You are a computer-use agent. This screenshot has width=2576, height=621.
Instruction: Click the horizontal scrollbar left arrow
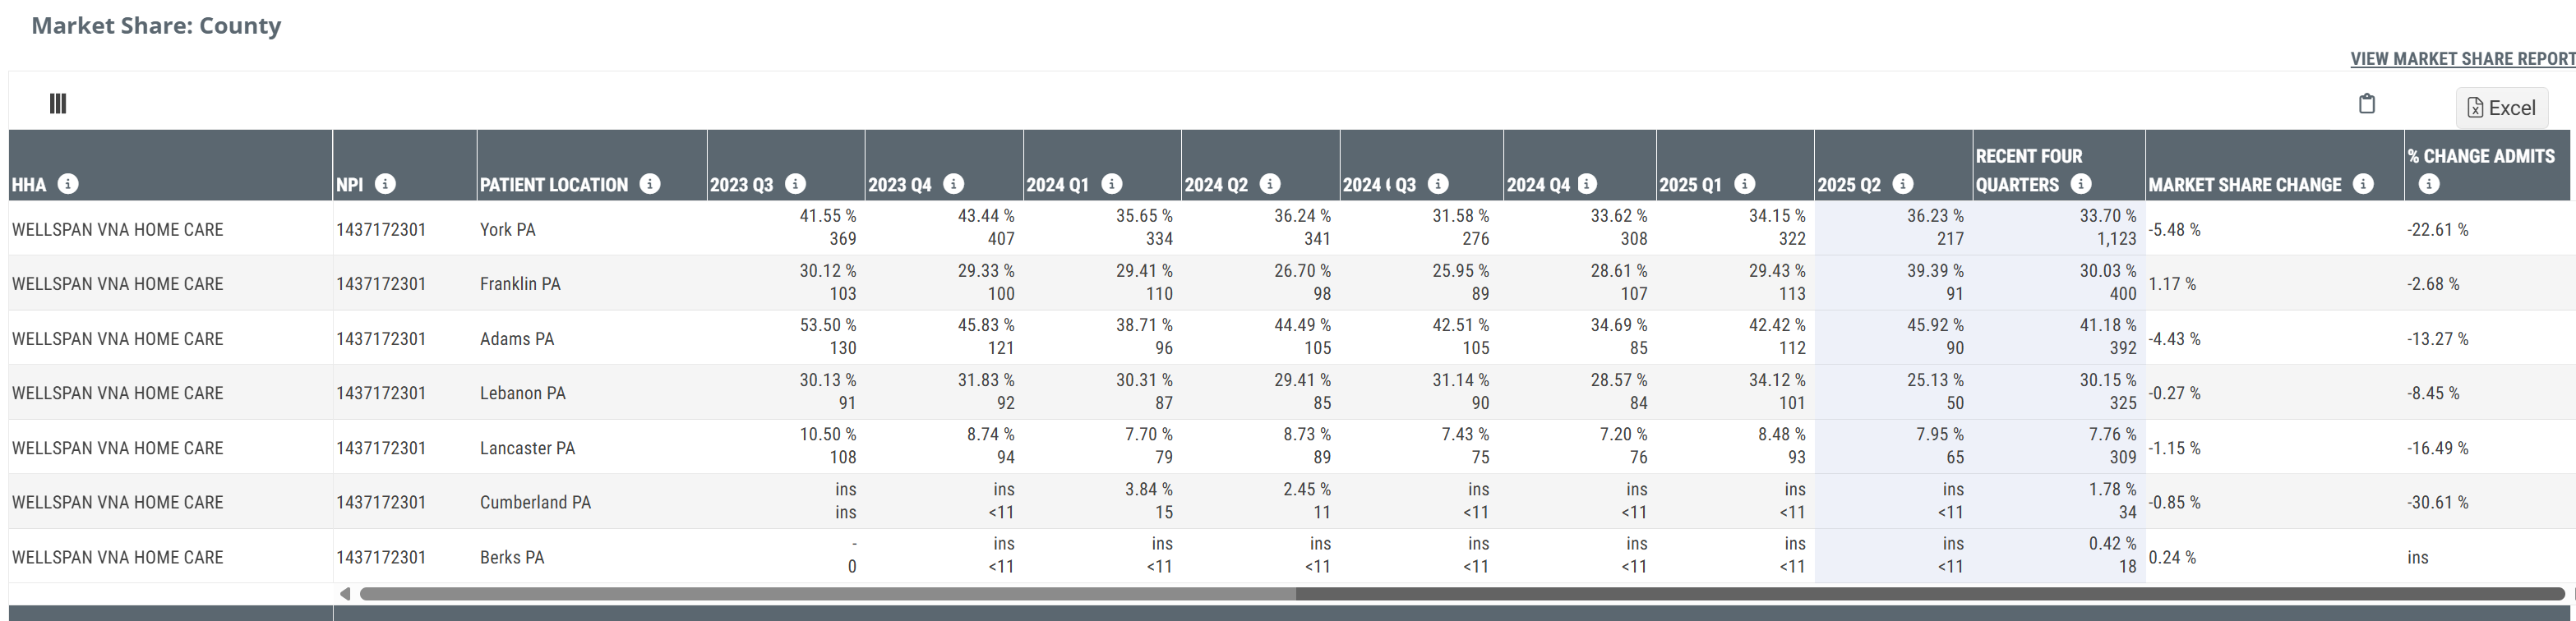coord(345,594)
